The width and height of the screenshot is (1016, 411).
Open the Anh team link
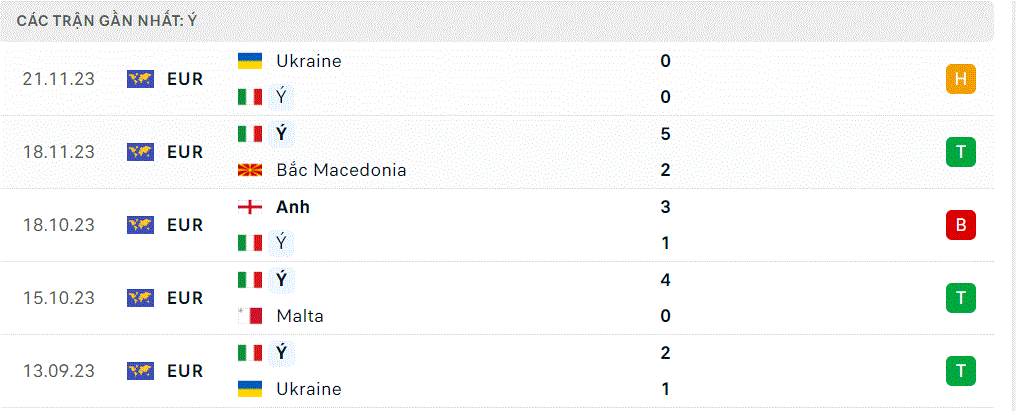293,207
